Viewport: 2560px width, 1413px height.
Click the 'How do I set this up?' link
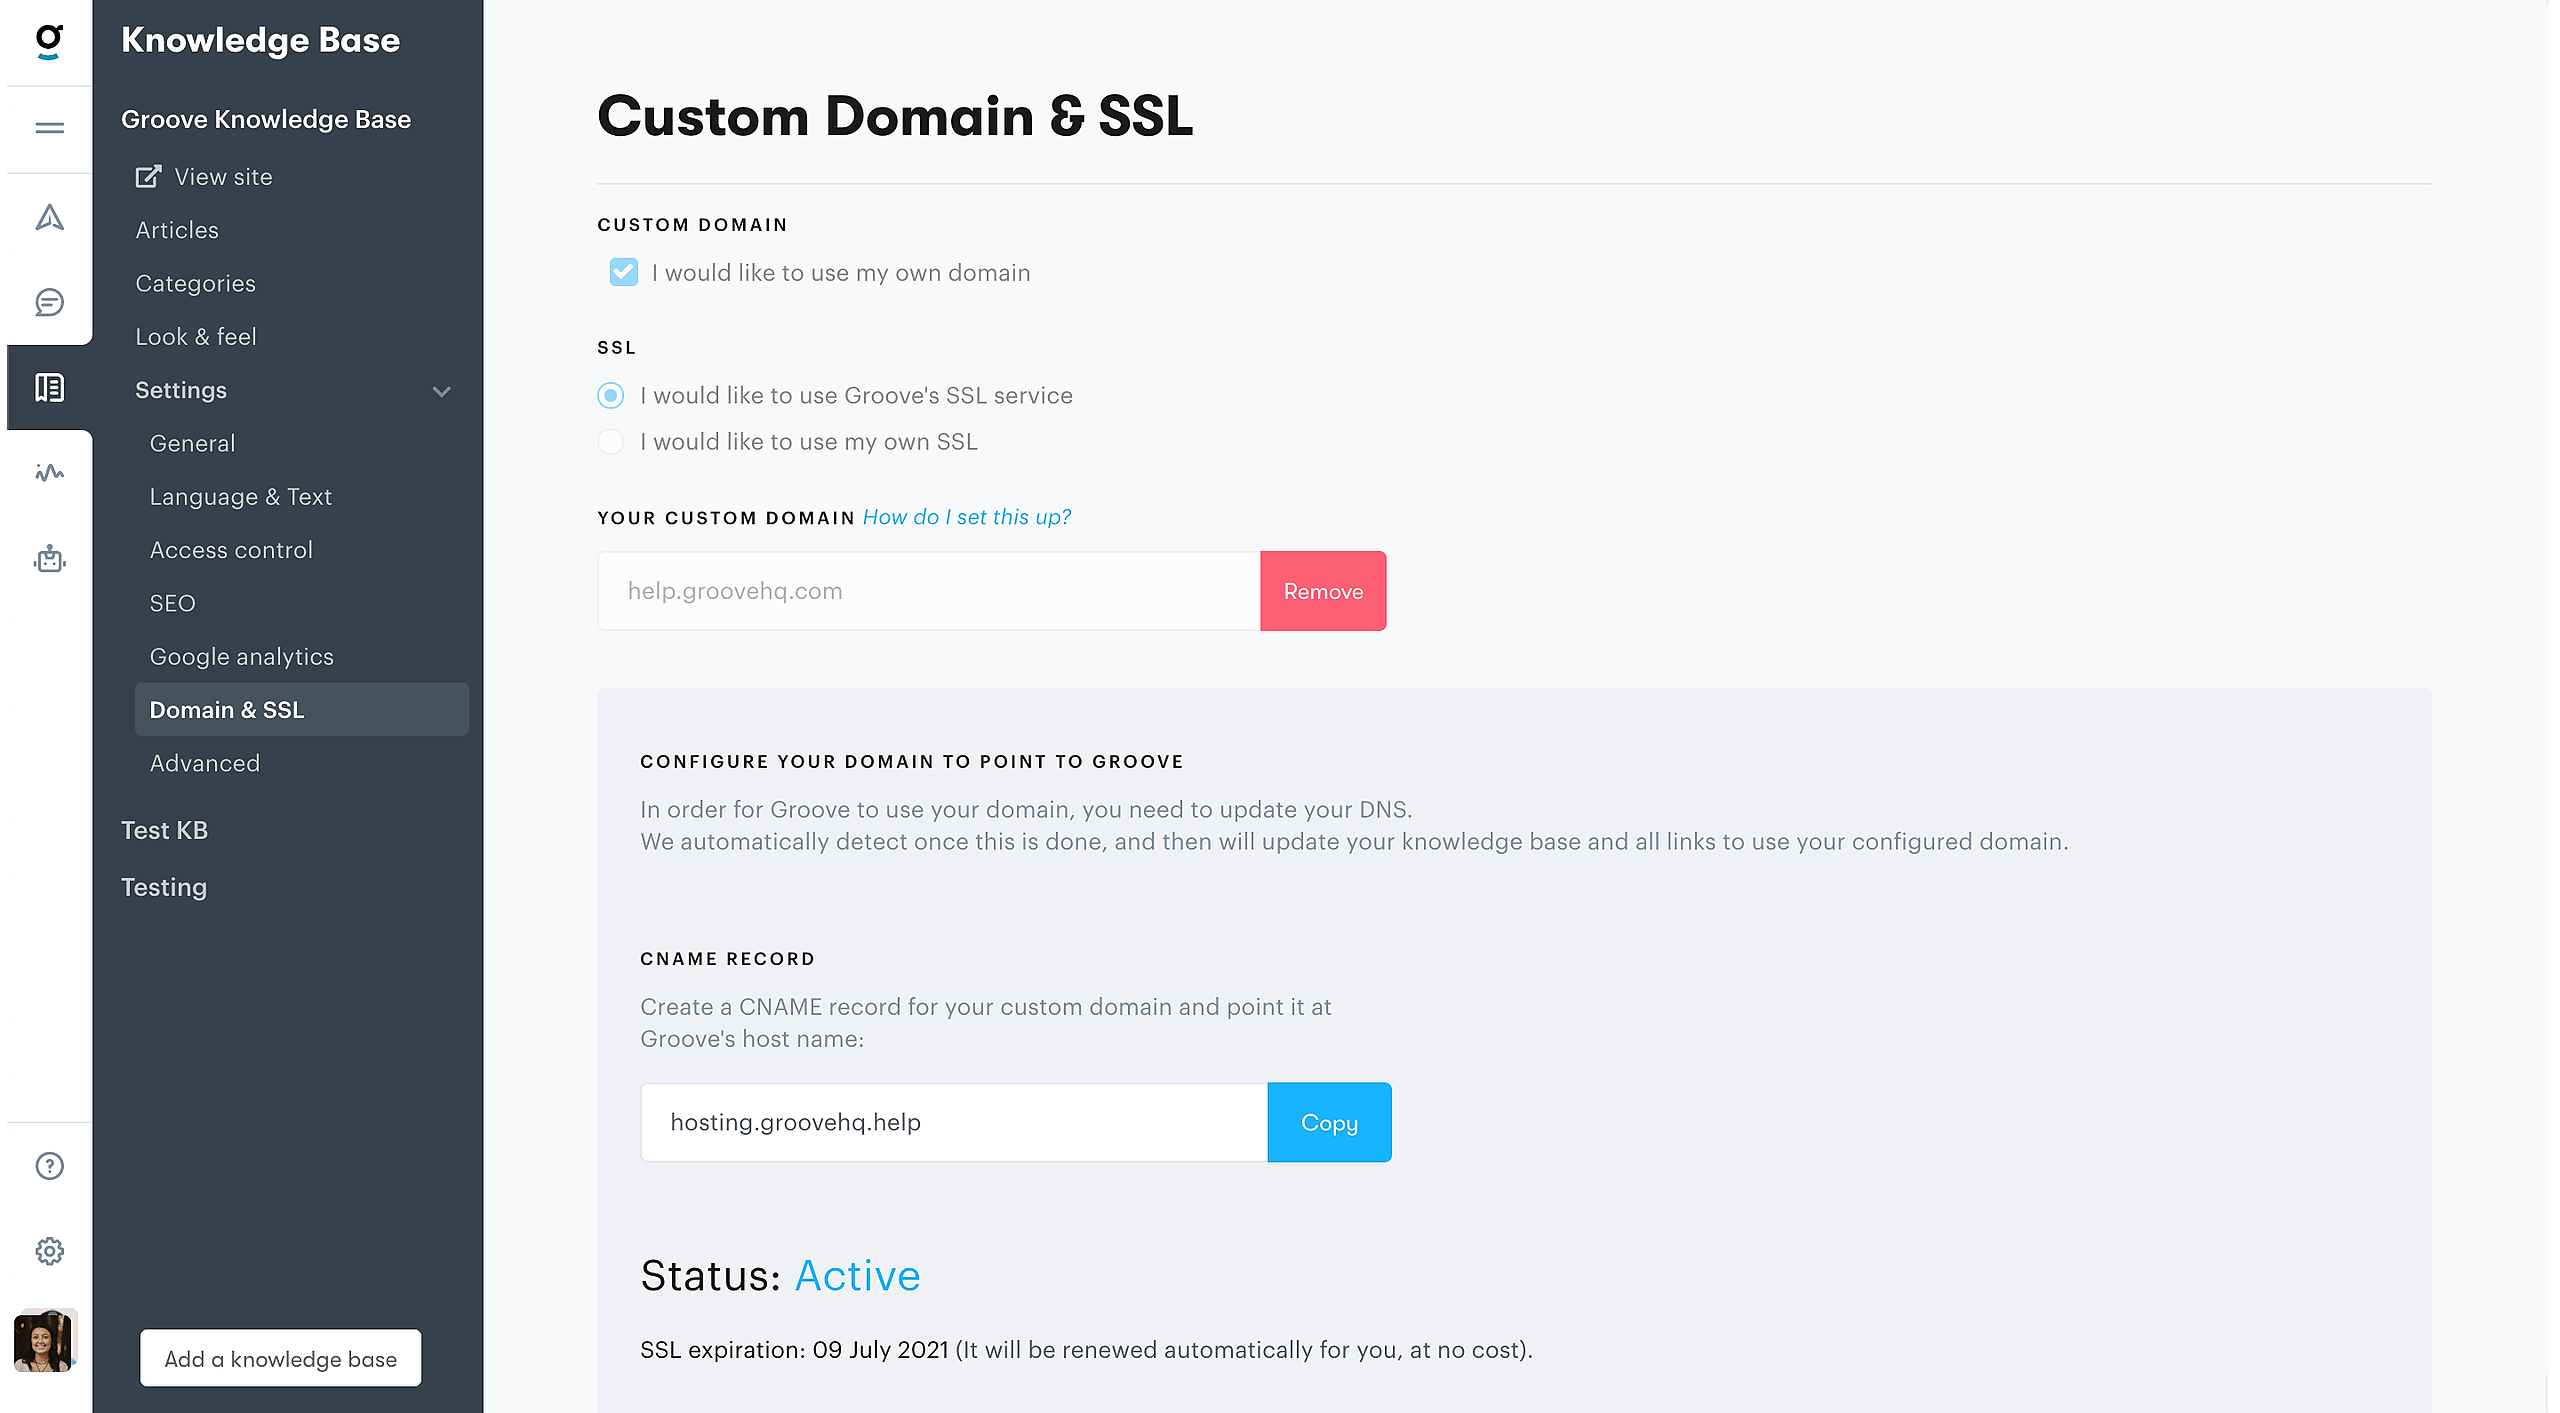point(966,517)
